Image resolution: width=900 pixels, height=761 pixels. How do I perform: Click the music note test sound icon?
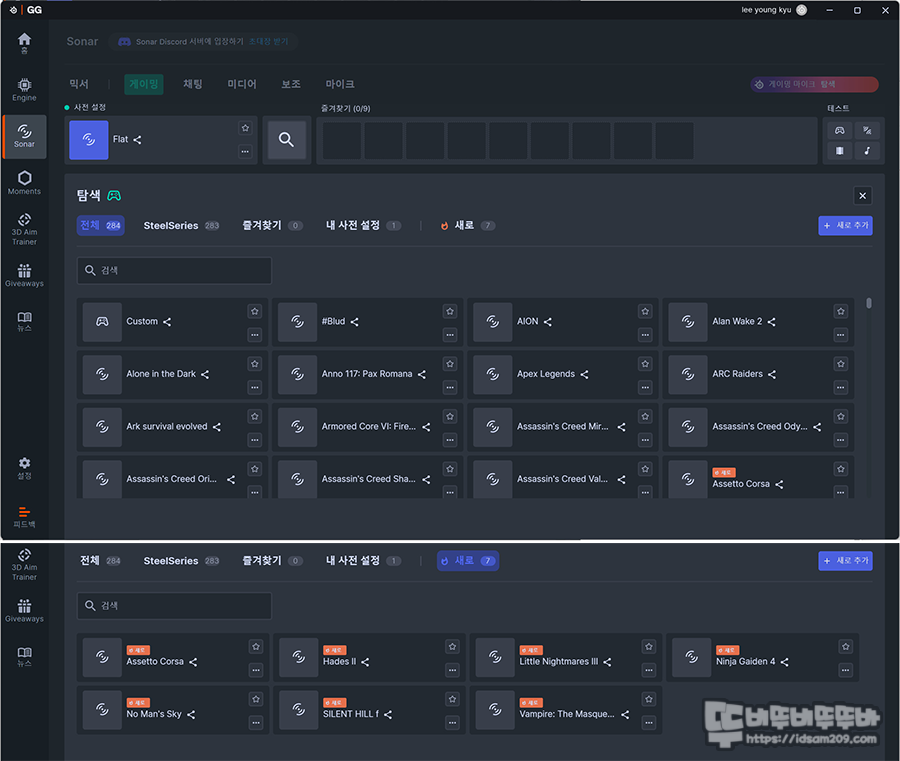(x=867, y=150)
